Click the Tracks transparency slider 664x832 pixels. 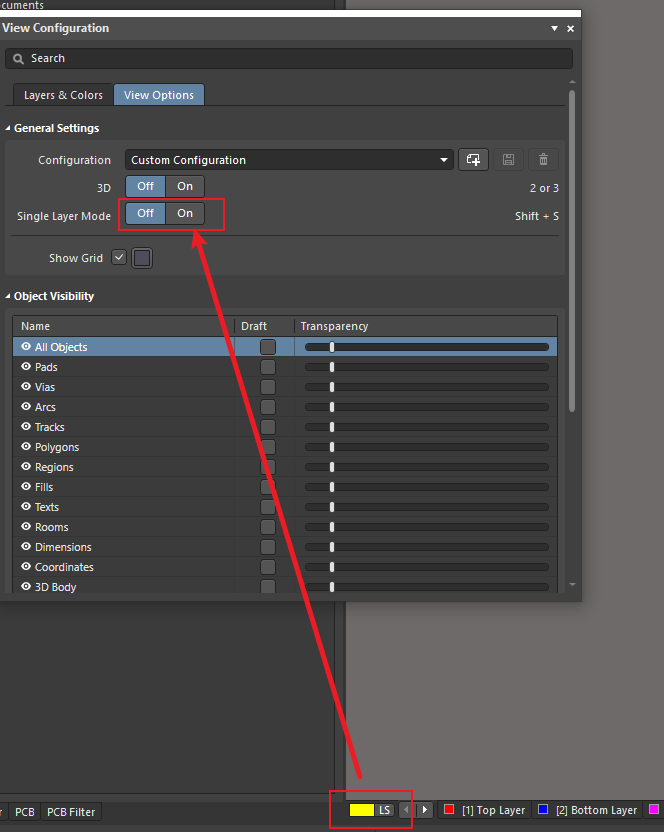coord(427,427)
